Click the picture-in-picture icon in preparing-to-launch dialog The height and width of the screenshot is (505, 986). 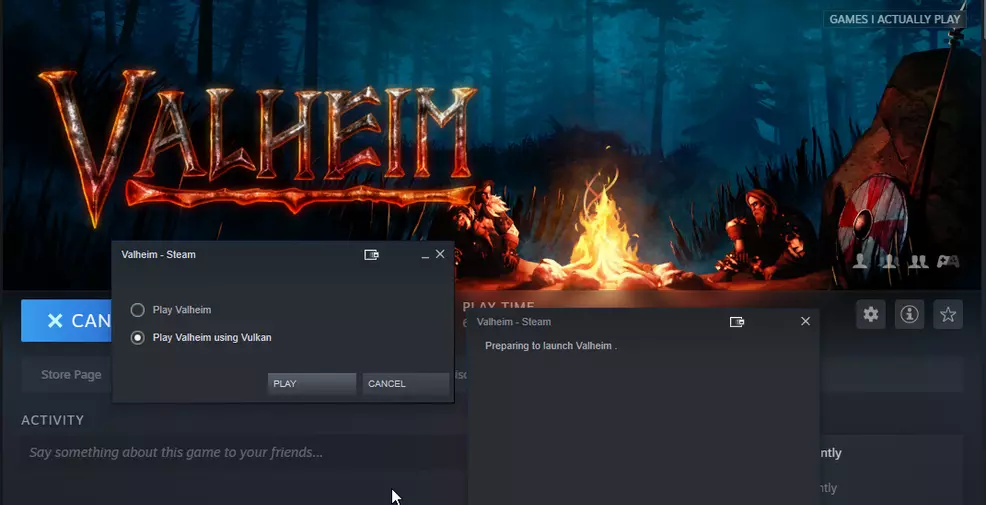[738, 322]
